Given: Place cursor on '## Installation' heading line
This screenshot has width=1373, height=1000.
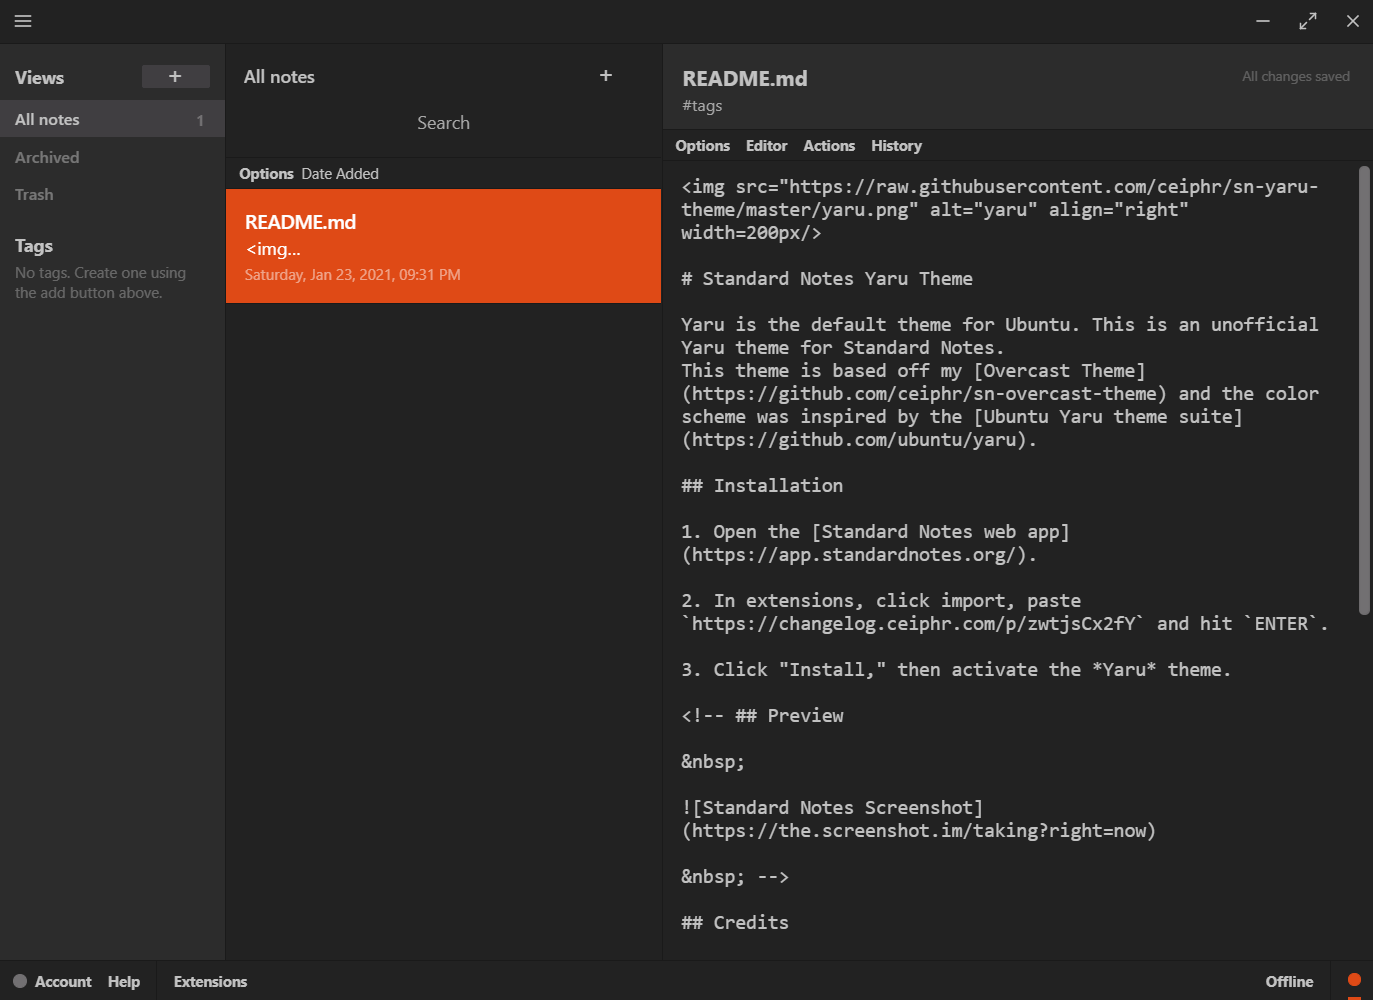Looking at the screenshot, I should [762, 486].
